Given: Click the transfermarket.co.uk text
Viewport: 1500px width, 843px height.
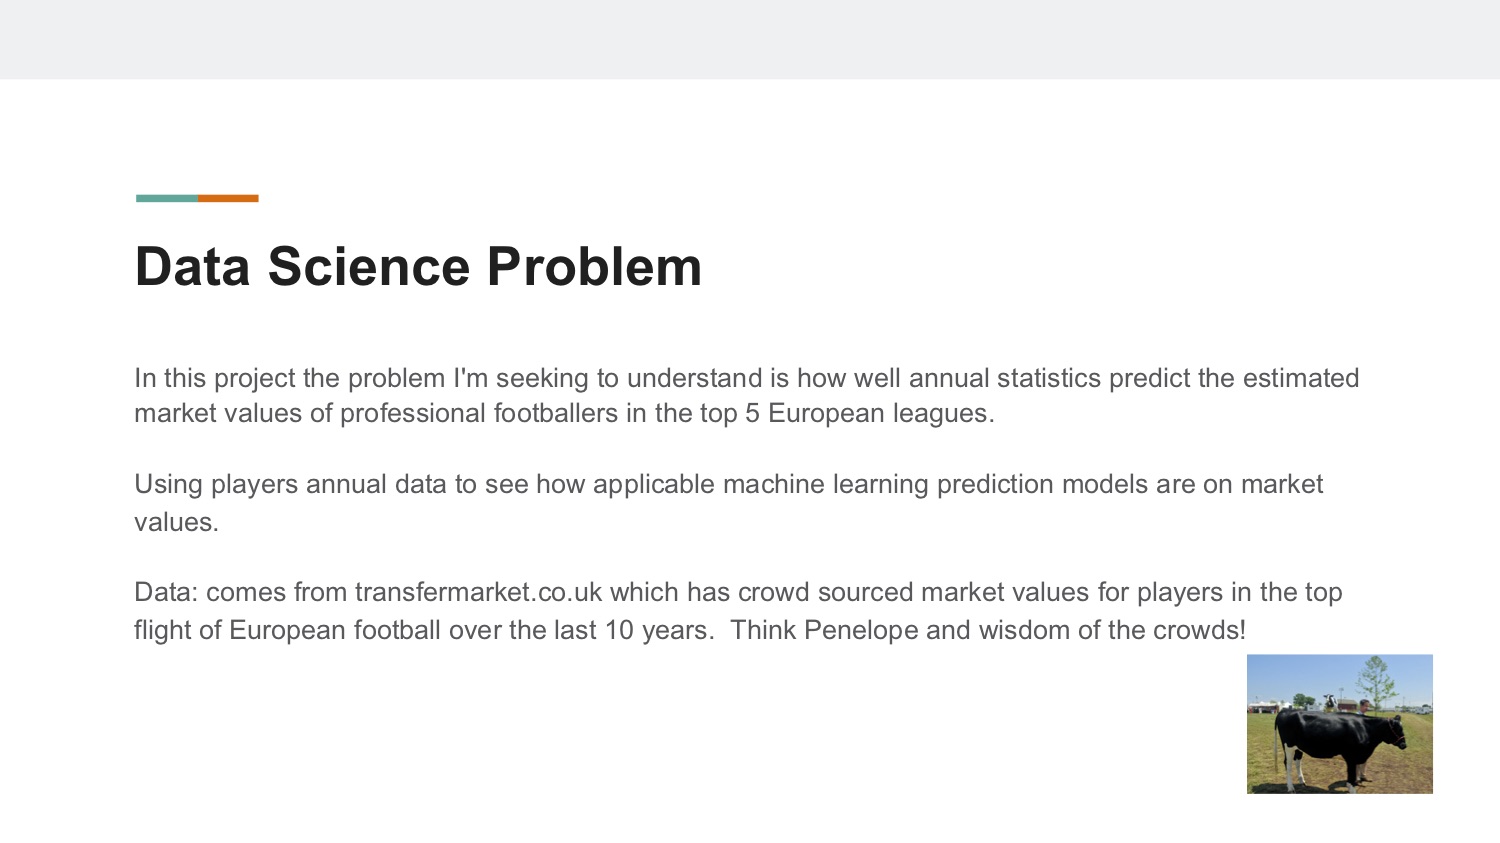Looking at the screenshot, I should coord(478,592).
